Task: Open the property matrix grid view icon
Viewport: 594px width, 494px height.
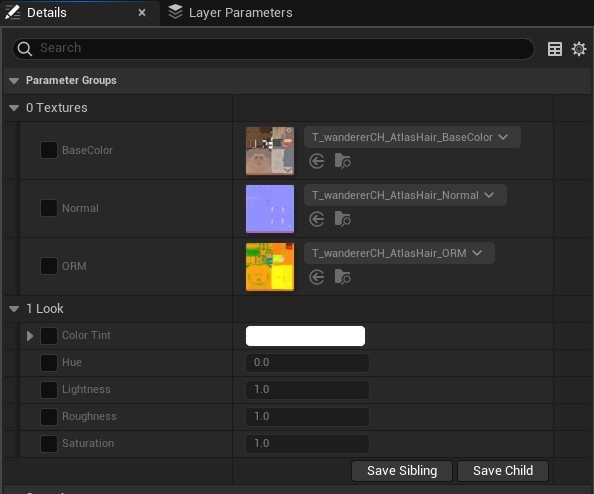Action: click(555, 49)
